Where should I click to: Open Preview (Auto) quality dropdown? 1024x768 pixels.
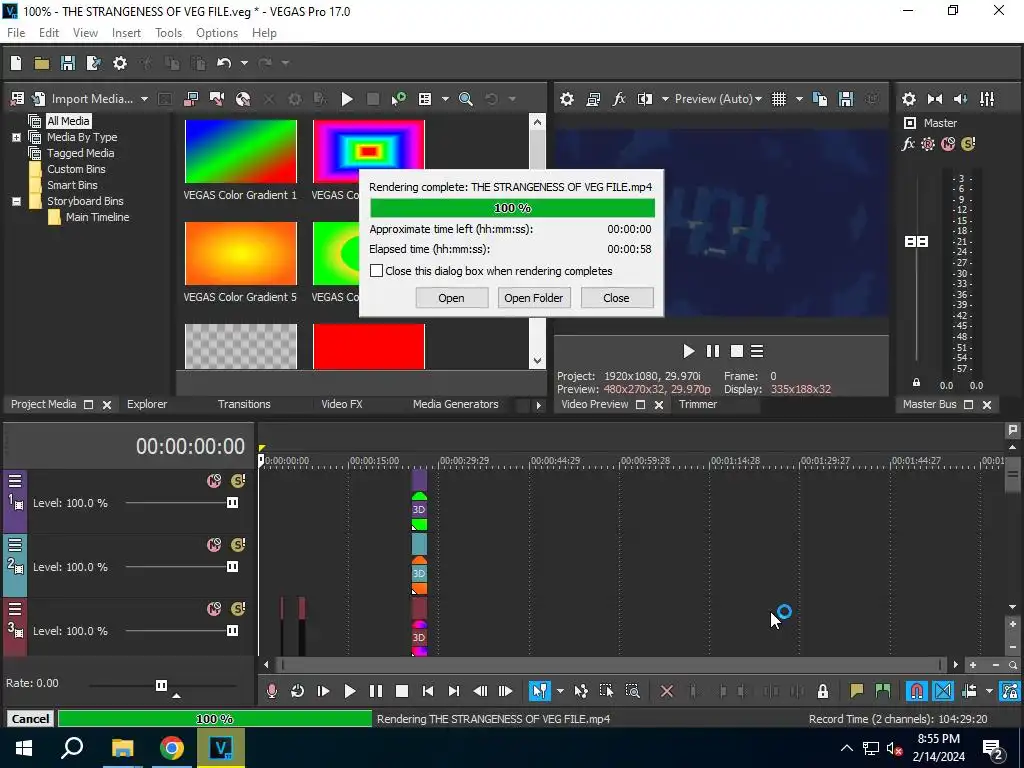click(x=718, y=99)
